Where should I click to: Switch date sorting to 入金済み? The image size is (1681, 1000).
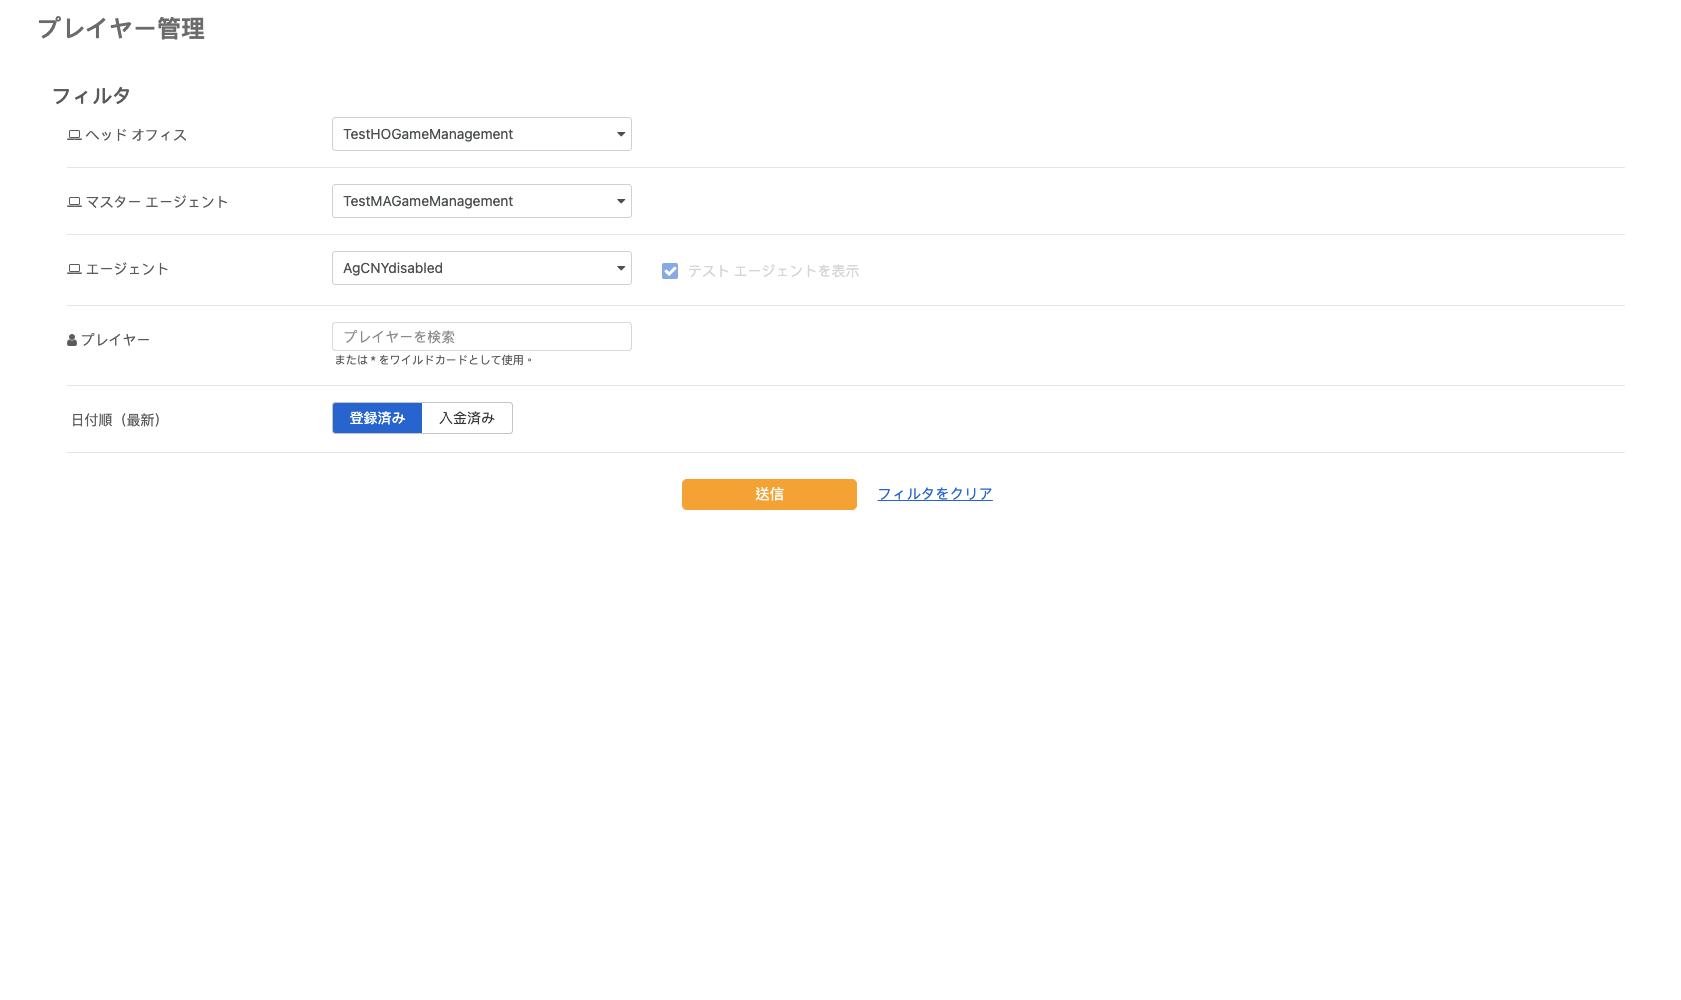pos(467,418)
